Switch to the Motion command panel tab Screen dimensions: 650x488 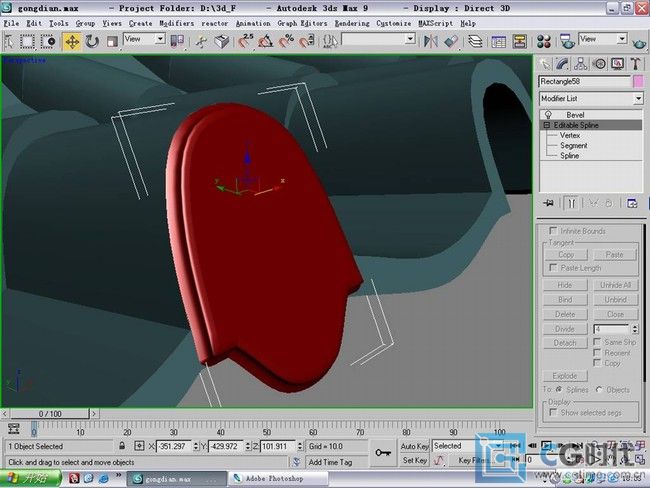pos(599,64)
